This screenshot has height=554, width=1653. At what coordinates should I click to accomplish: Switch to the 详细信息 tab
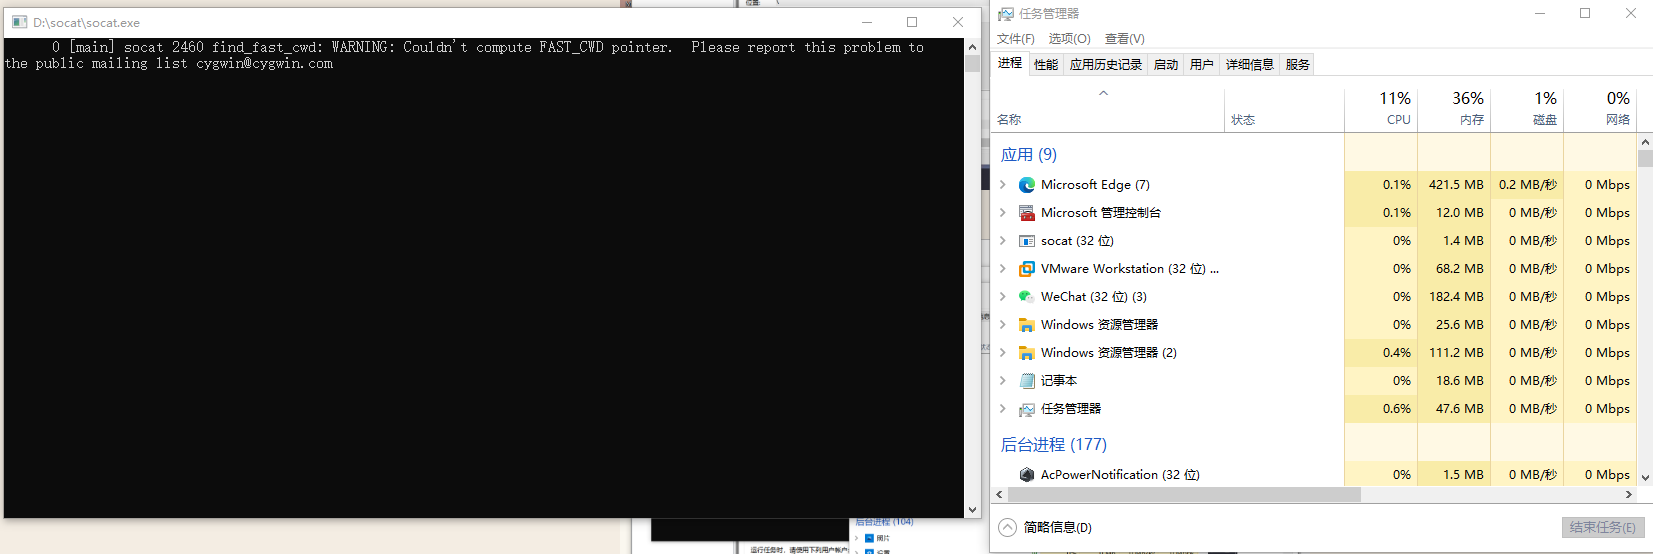point(1250,65)
